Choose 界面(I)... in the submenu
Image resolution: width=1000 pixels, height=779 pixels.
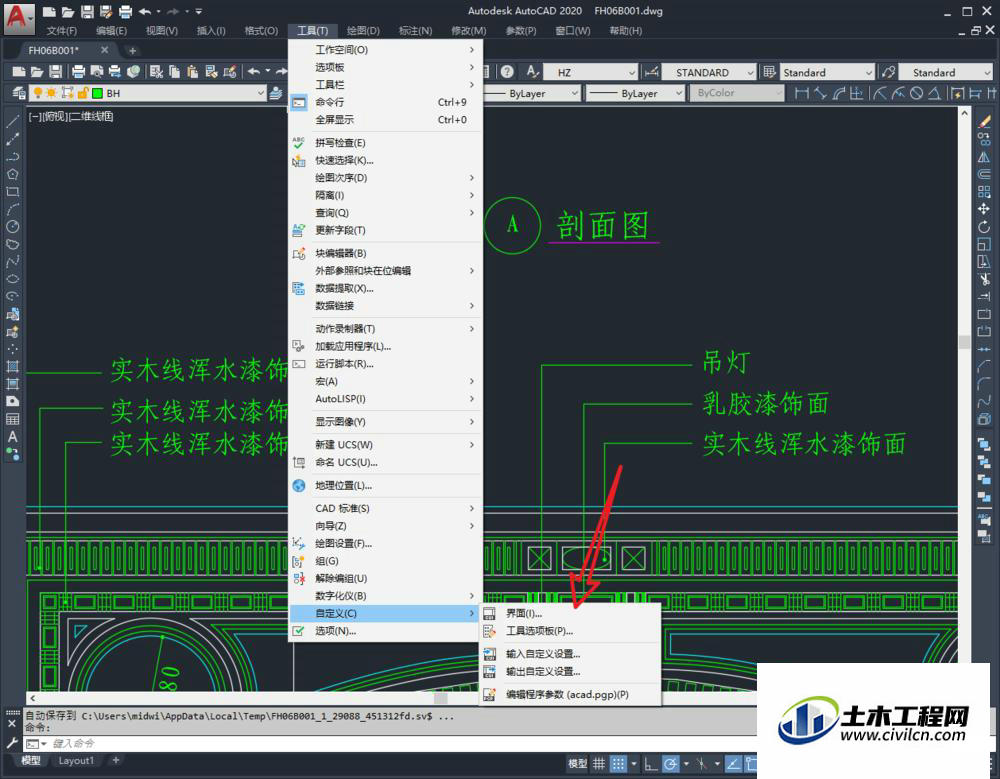coord(570,613)
